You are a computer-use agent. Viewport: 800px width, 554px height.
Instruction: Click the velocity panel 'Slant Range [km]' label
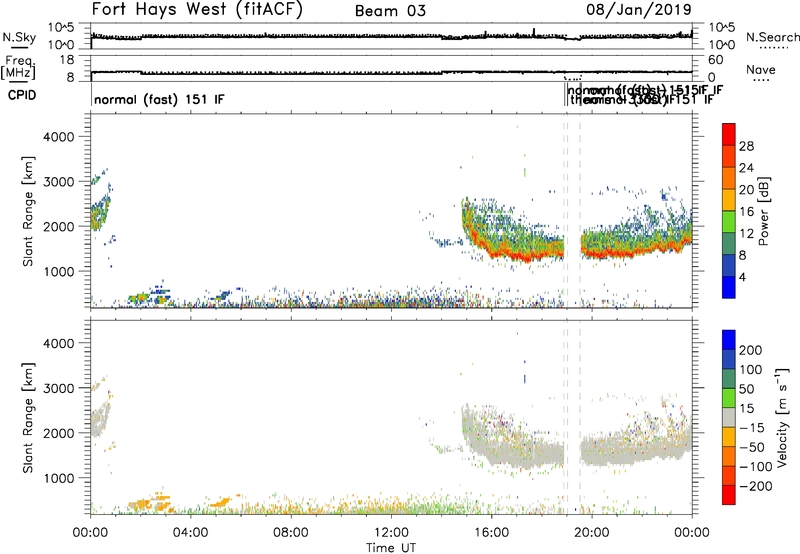28,418
